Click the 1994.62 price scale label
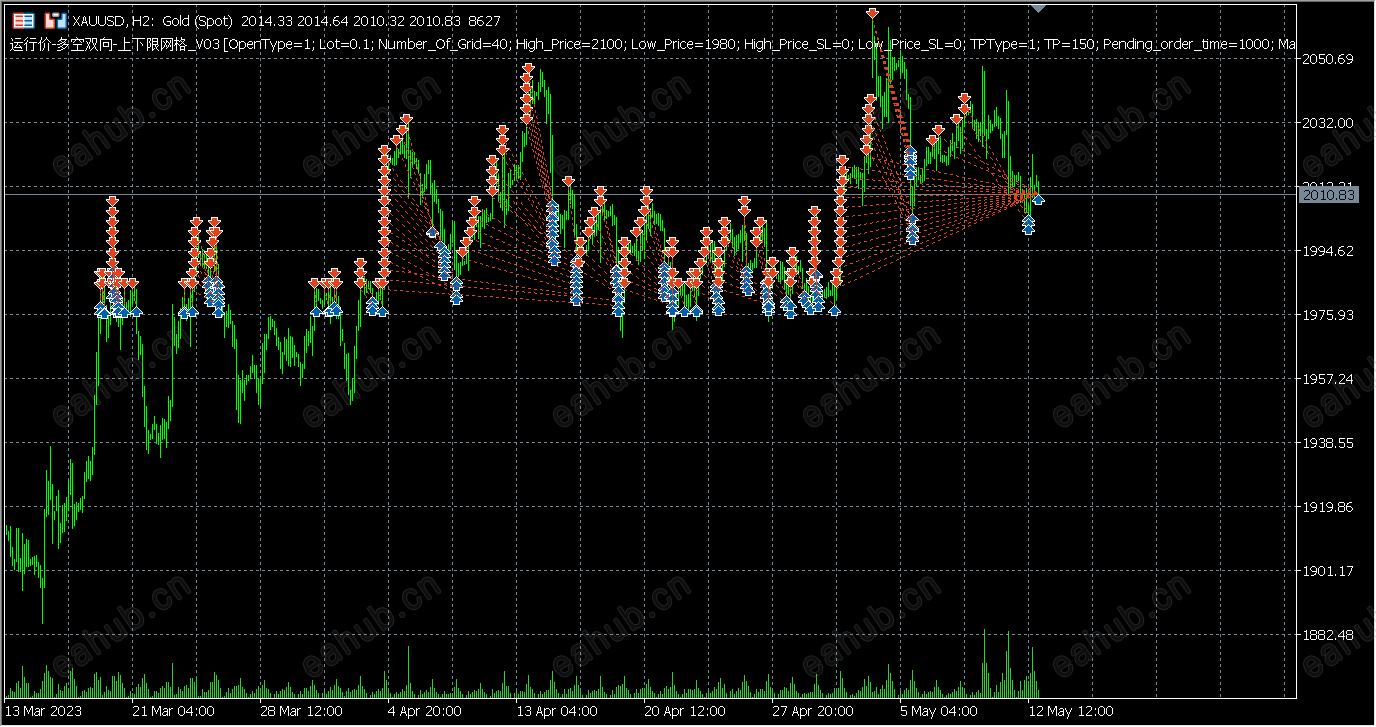Viewport: 1376px width, 727px height. [x=1327, y=251]
